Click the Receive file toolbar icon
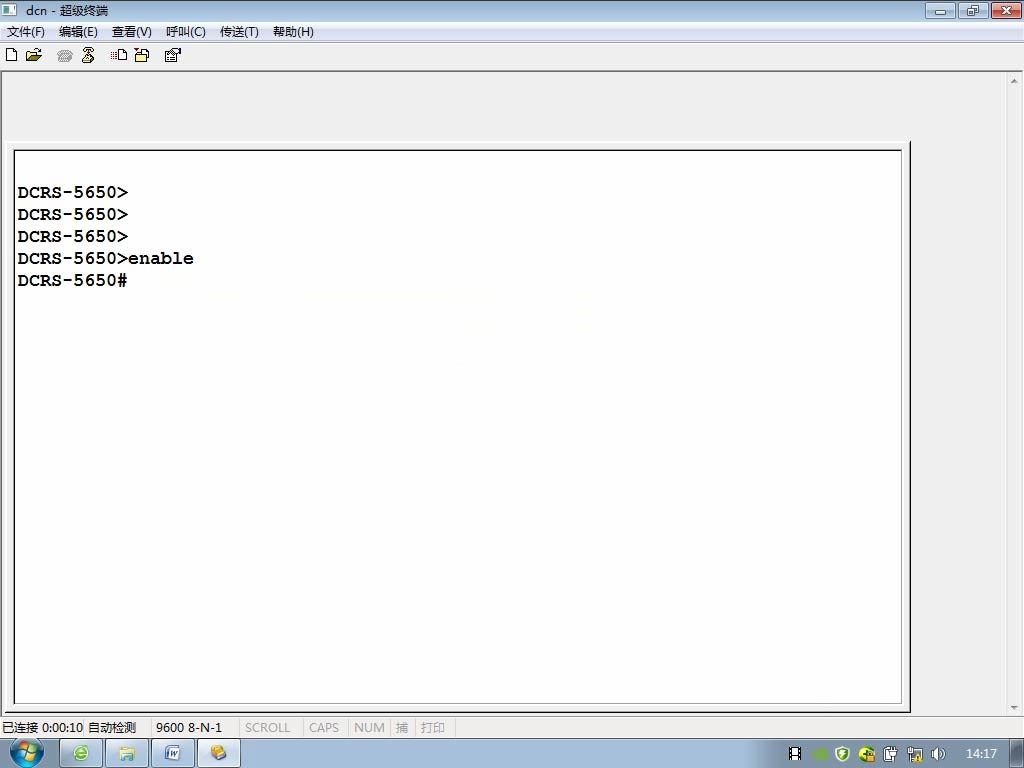Viewport: 1024px width, 768px height. [142, 55]
